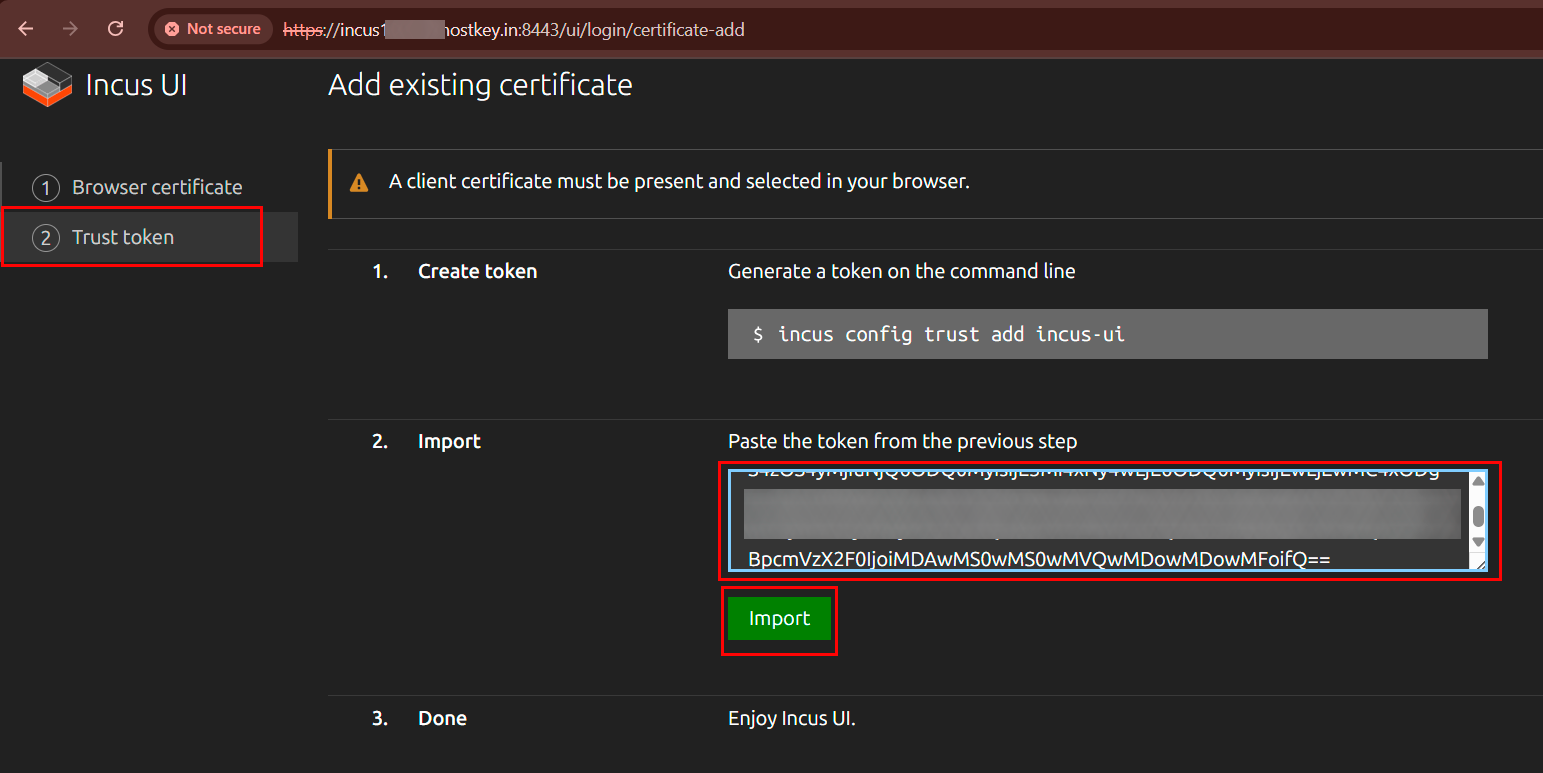The image size is (1543, 773).
Task: Click the Incus cube logo
Action: 48,85
